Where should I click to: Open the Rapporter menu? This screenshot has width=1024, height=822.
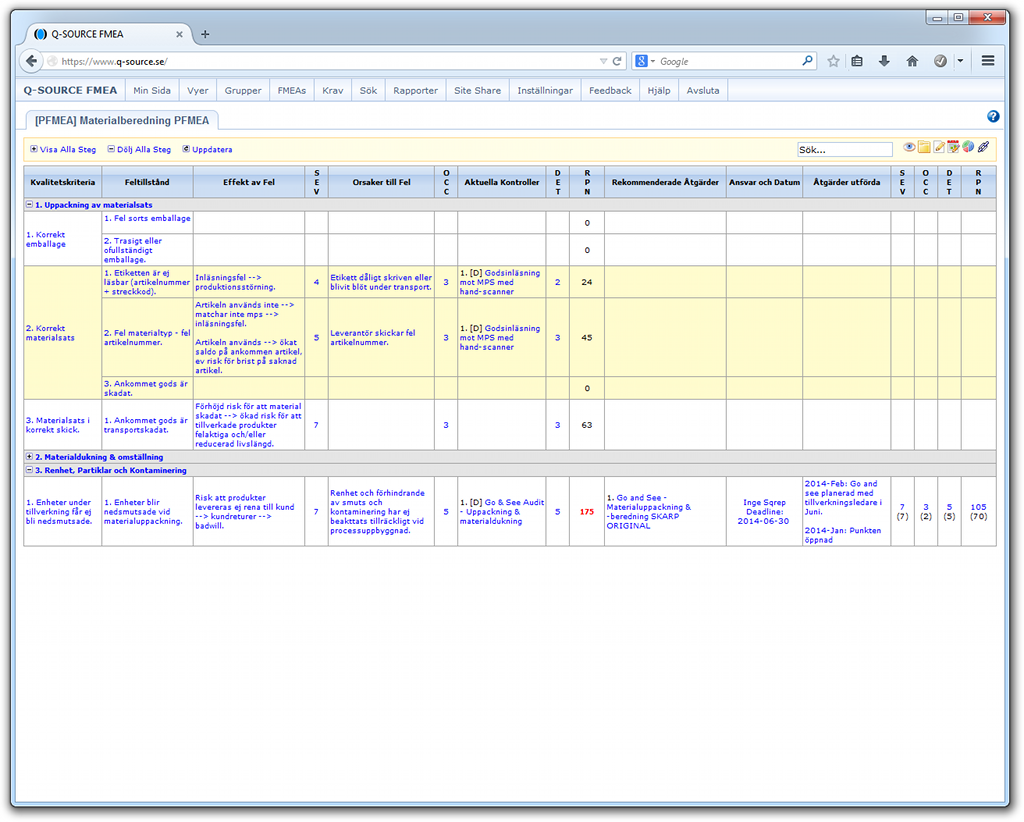(x=415, y=91)
